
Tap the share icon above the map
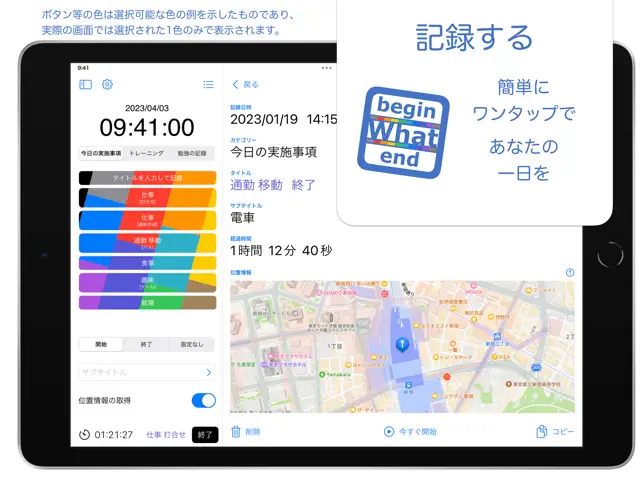click(570, 272)
